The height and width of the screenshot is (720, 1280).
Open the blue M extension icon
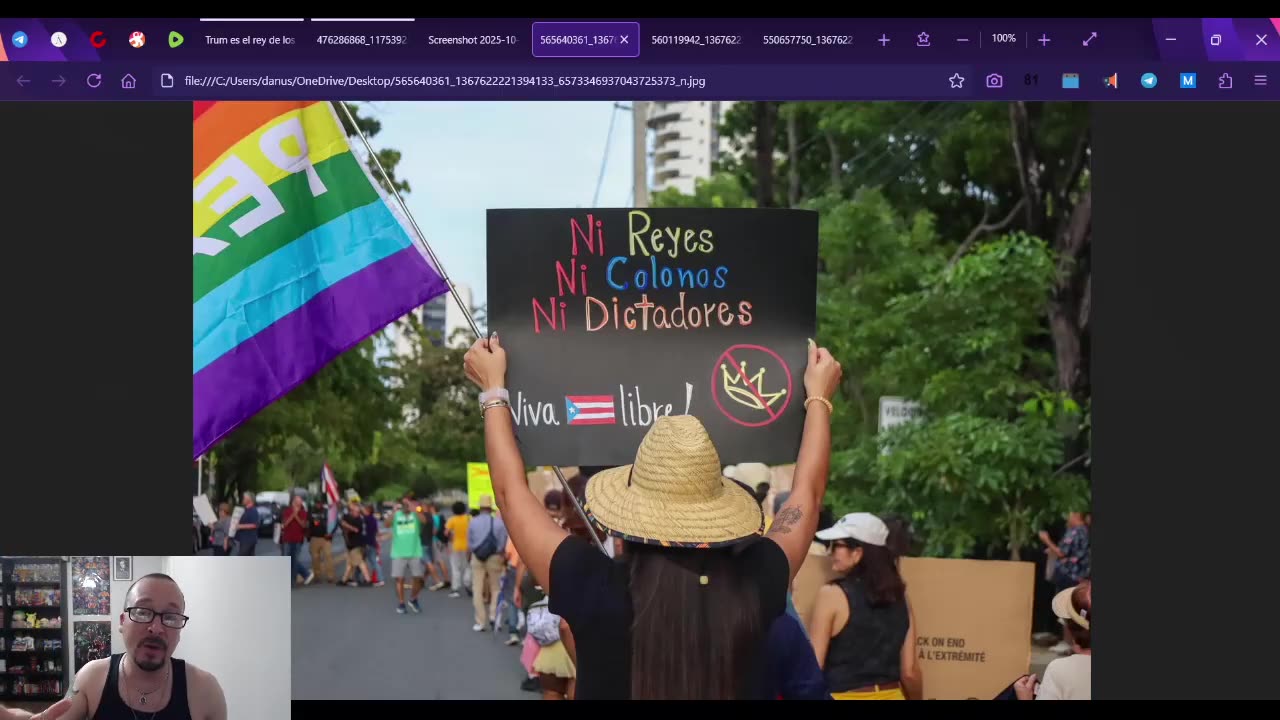[1188, 81]
